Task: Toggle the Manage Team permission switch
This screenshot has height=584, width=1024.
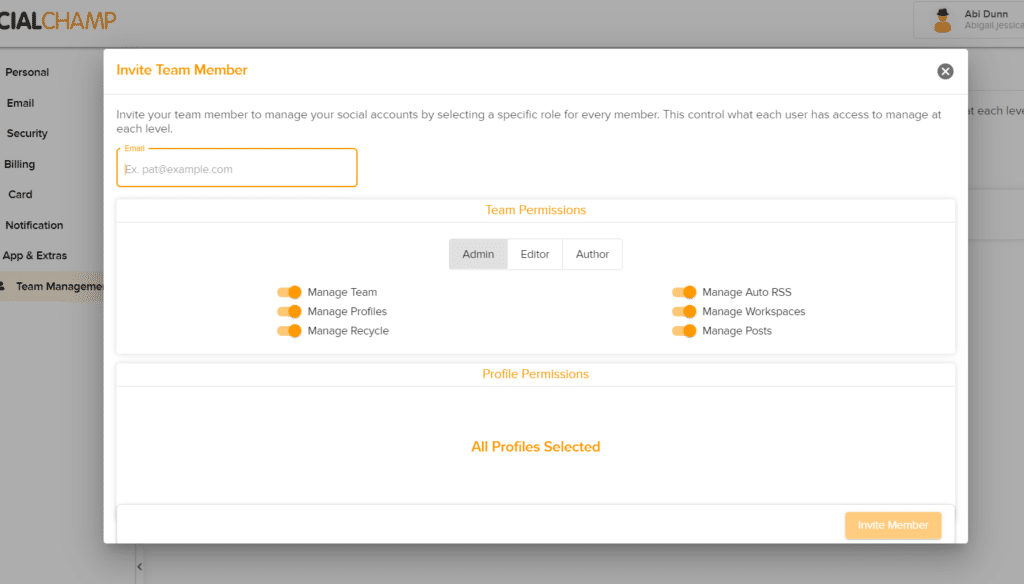Action: pos(289,292)
